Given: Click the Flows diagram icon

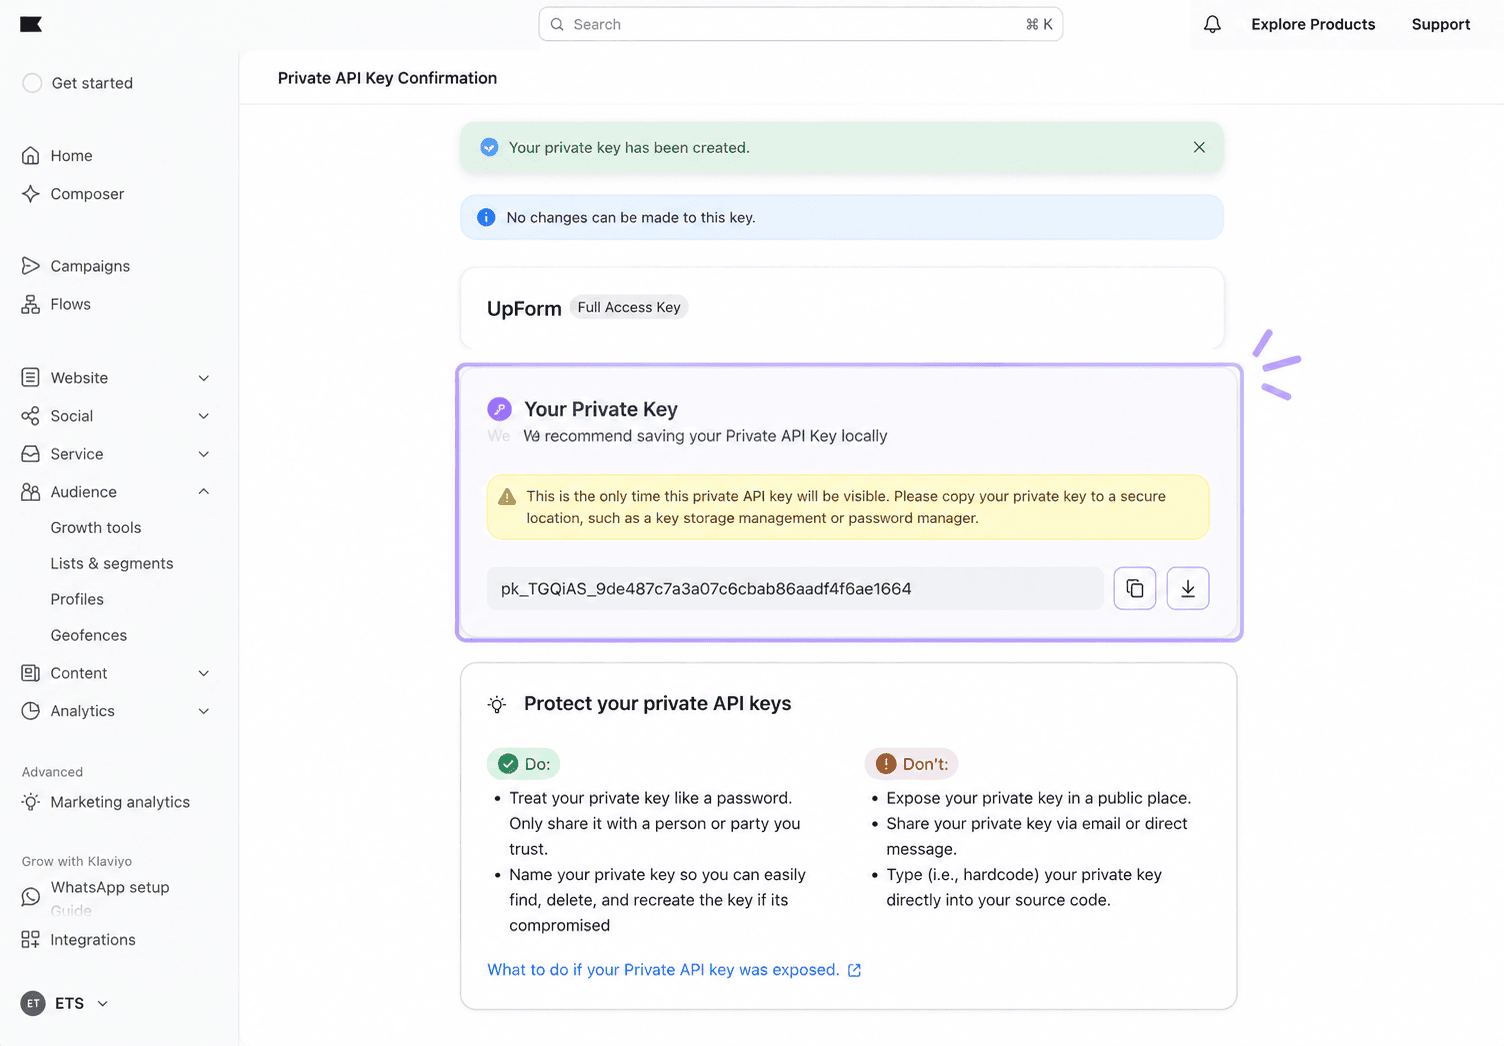Looking at the screenshot, I should click(x=31, y=304).
